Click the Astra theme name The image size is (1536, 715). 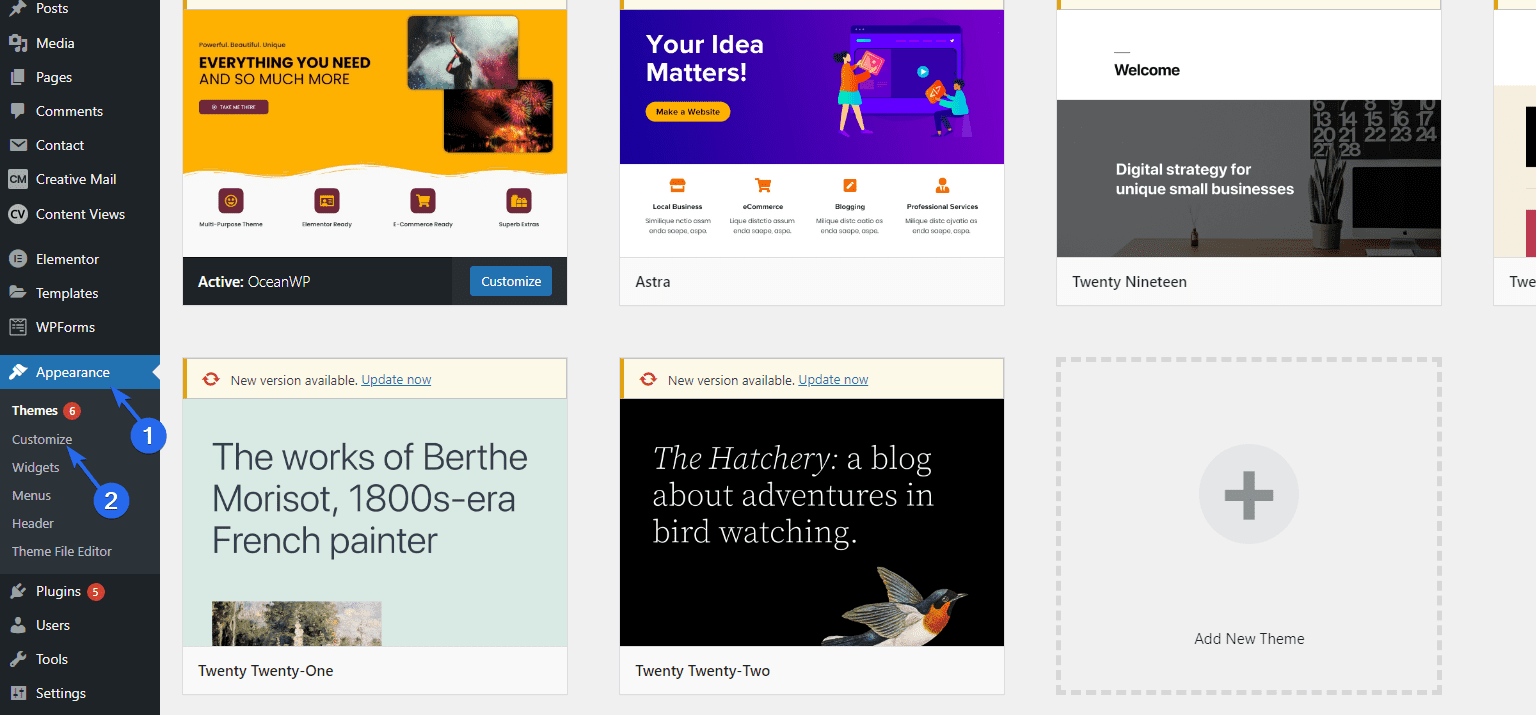[x=653, y=282]
